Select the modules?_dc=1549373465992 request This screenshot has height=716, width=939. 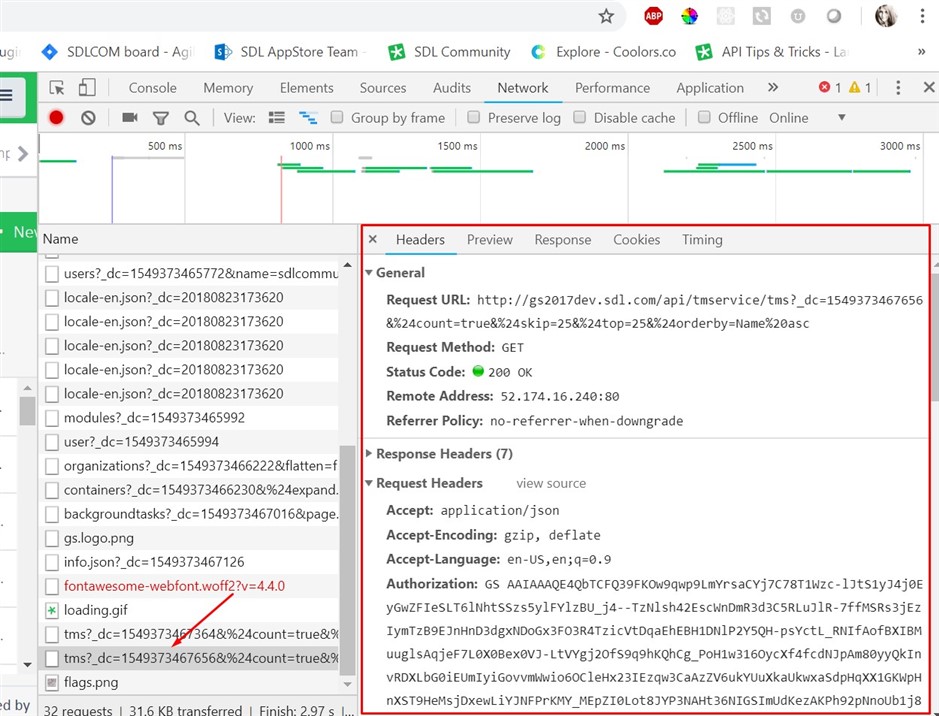(x=191, y=418)
